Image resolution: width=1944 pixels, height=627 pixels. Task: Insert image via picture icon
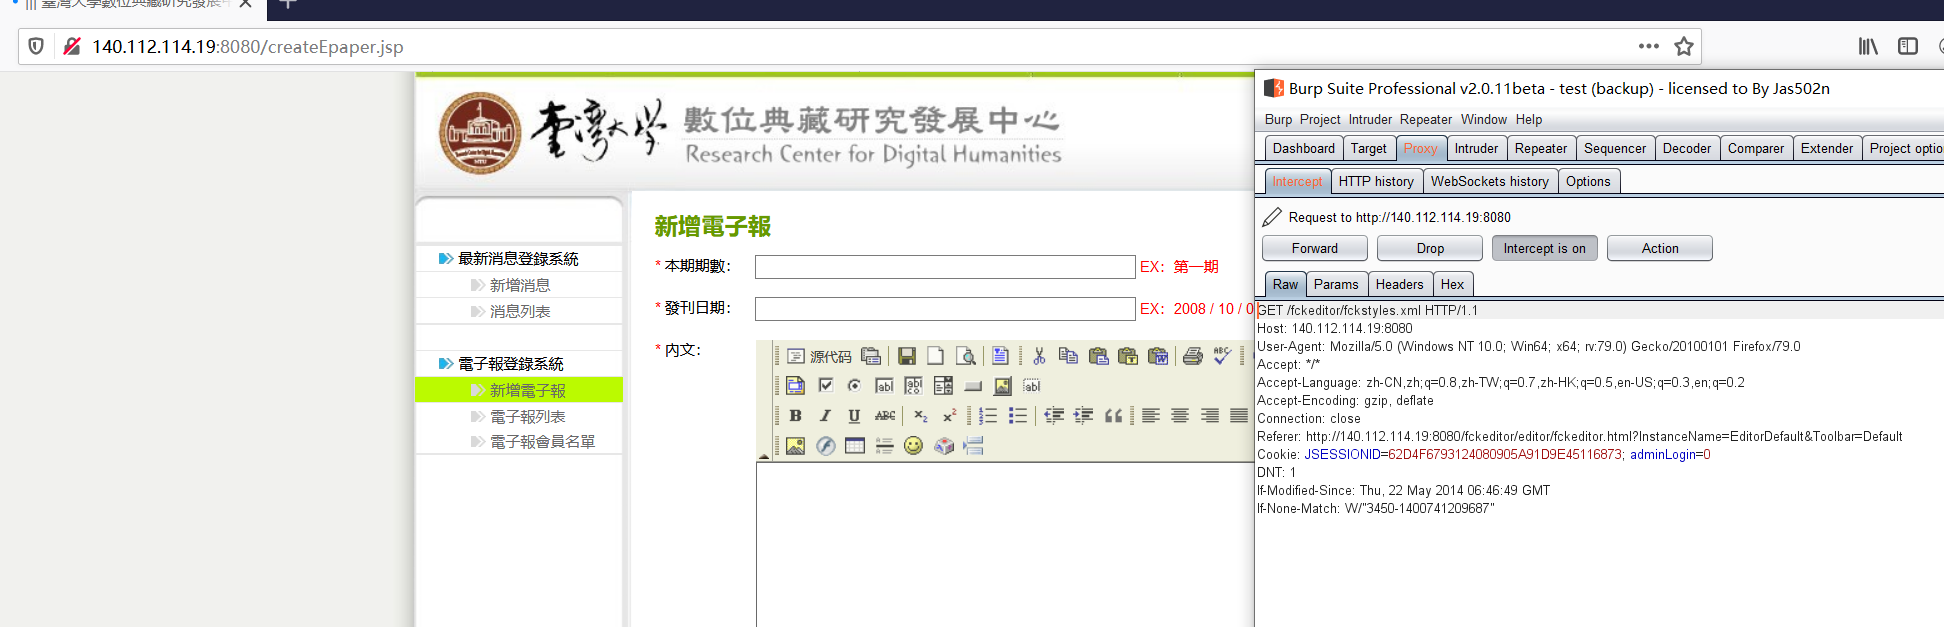coord(795,446)
